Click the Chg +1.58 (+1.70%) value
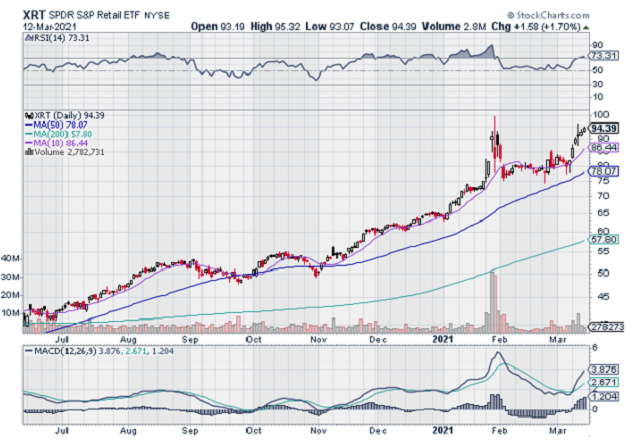 (x=536, y=27)
